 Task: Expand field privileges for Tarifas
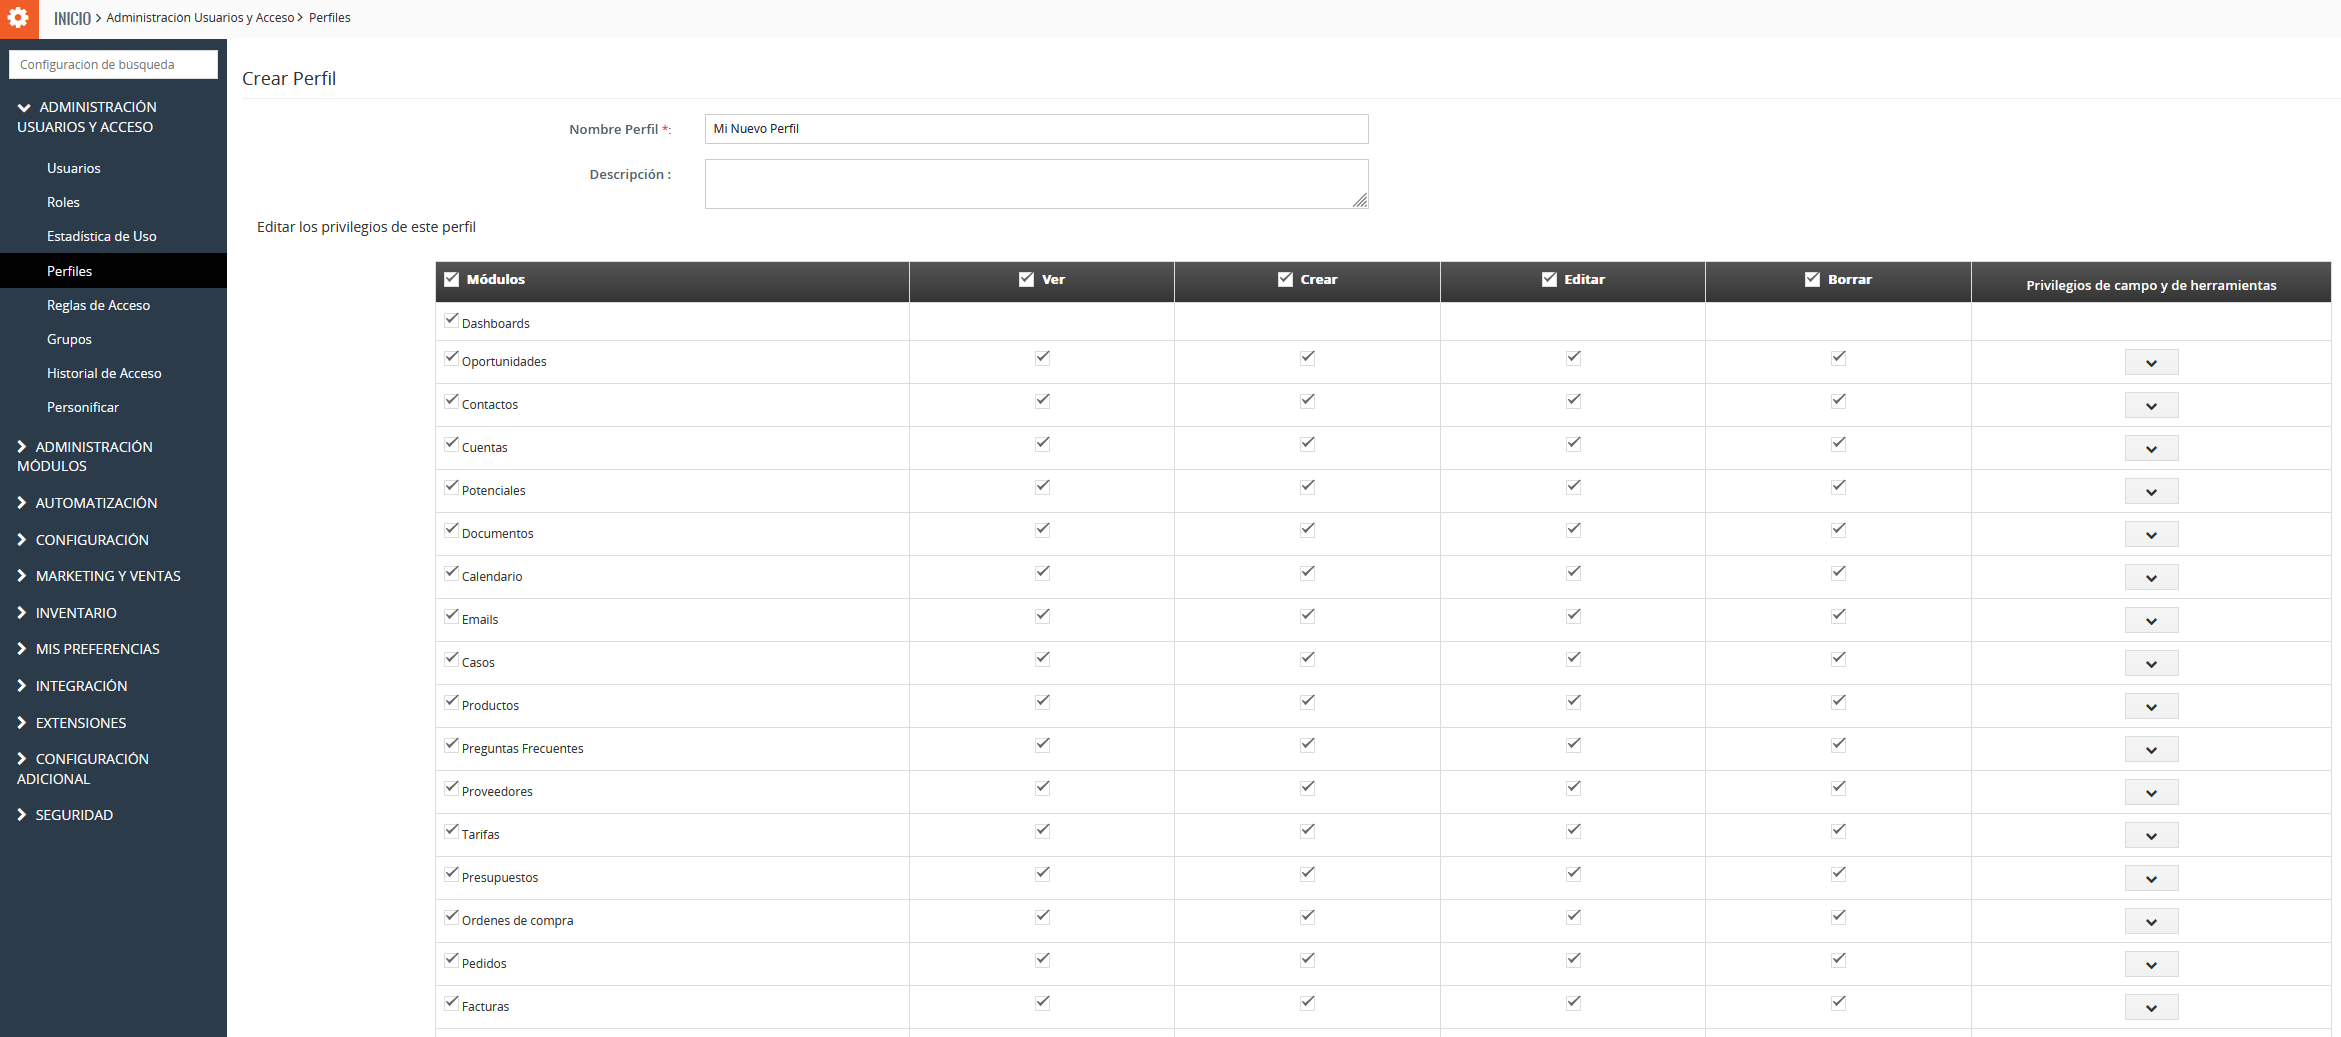pyautogui.click(x=2151, y=835)
